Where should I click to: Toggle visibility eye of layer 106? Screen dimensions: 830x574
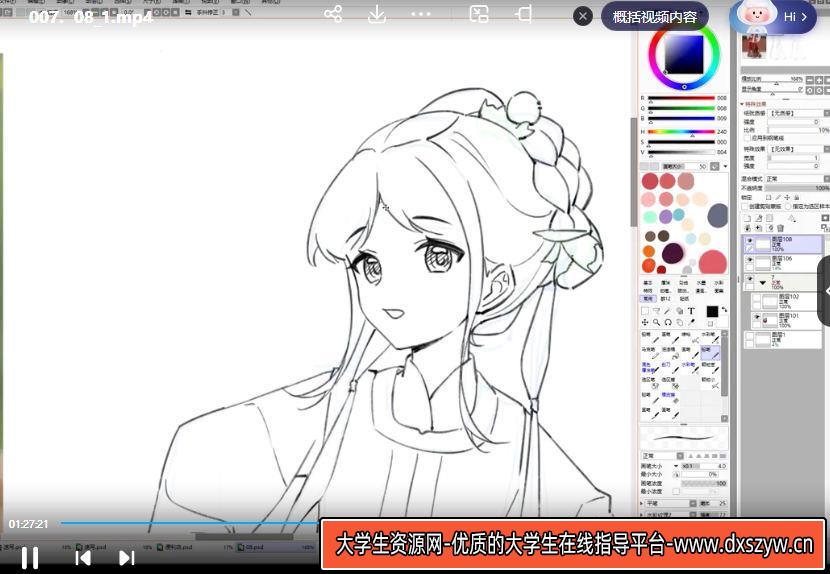pos(750,259)
